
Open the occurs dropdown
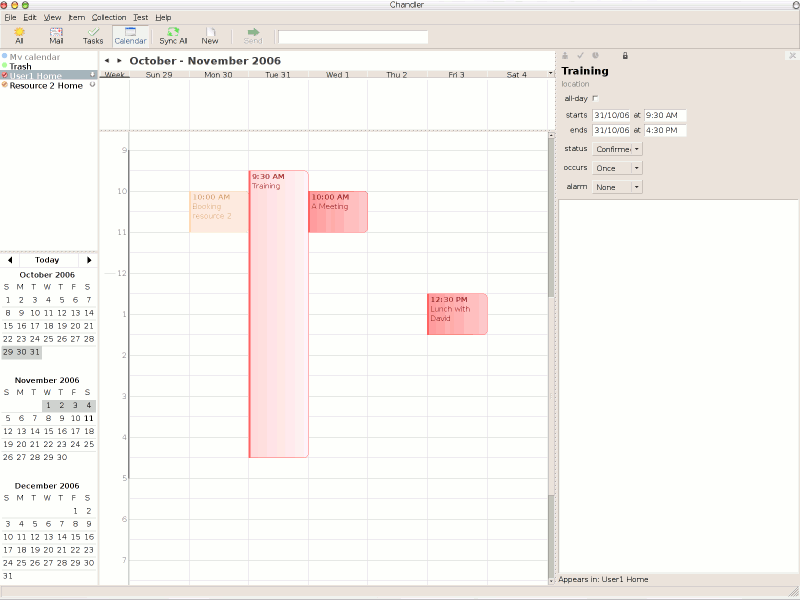(617, 168)
